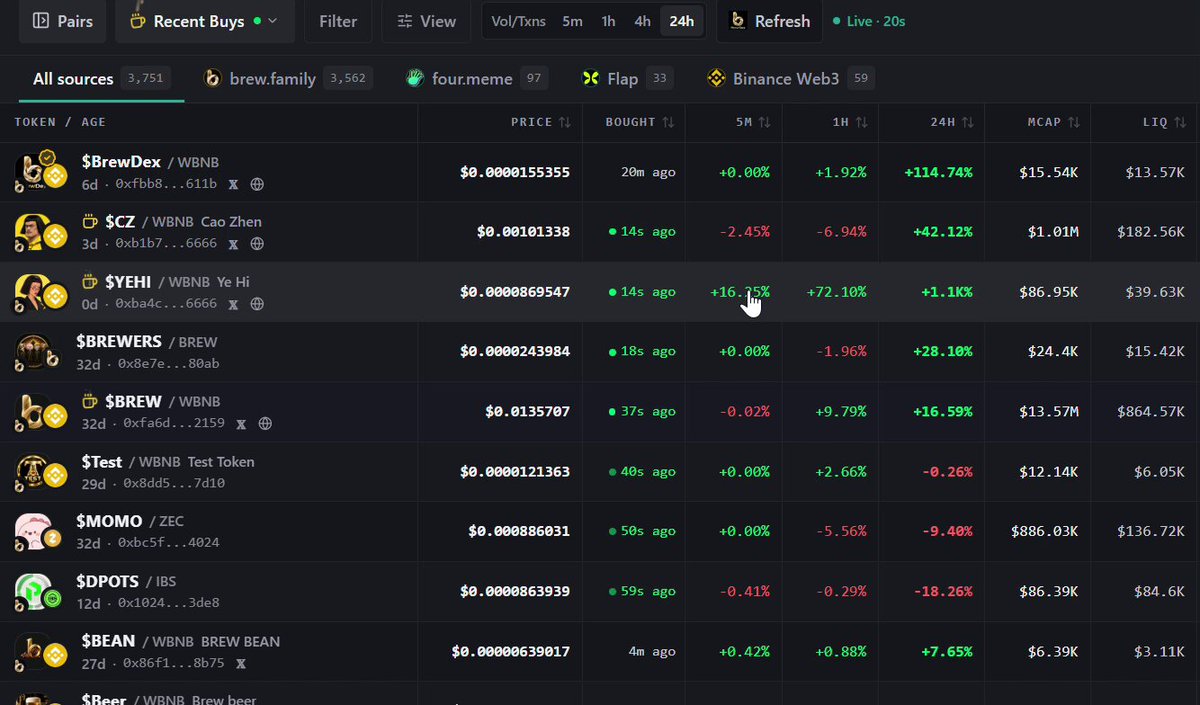The image size is (1200, 705).
Task: Click the $BREWERS token logo
Action: click(x=36, y=352)
